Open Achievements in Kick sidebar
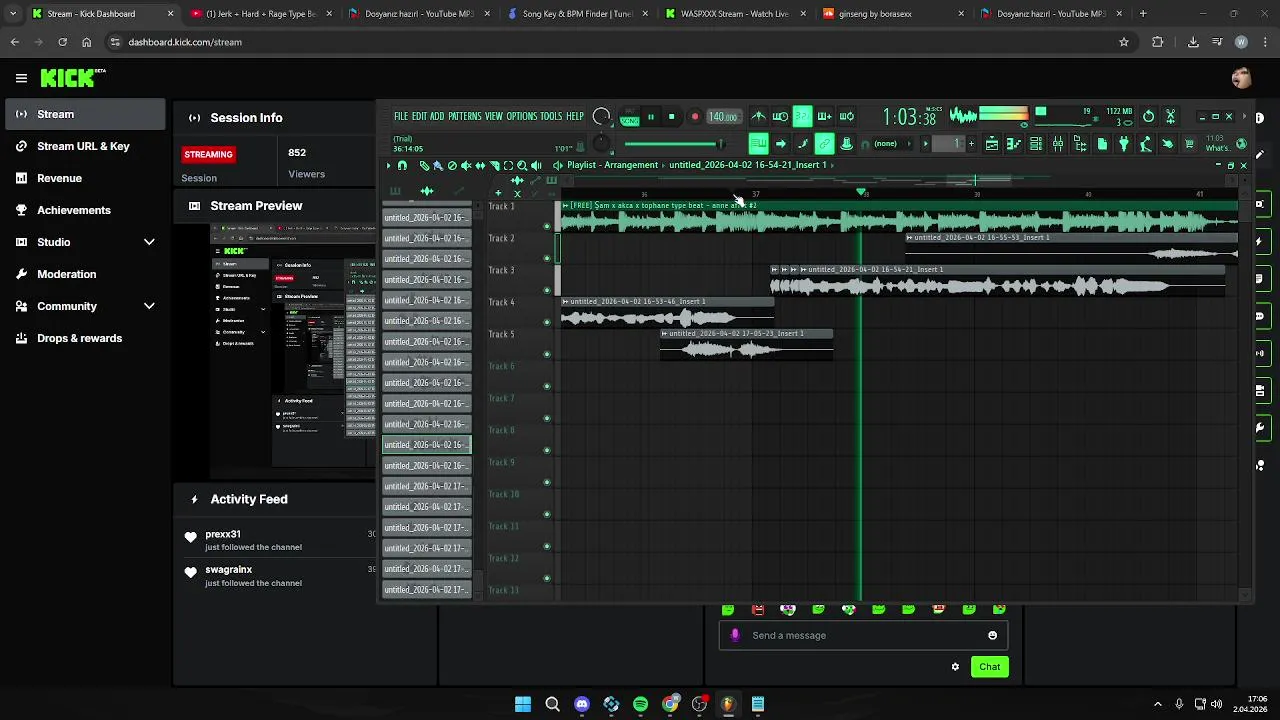Image resolution: width=1280 pixels, height=720 pixels. [74, 210]
